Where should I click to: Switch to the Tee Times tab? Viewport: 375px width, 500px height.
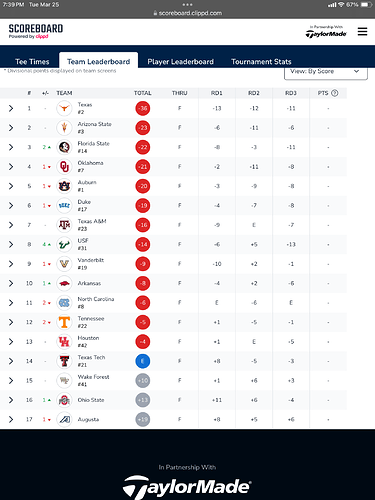[x=32, y=62]
